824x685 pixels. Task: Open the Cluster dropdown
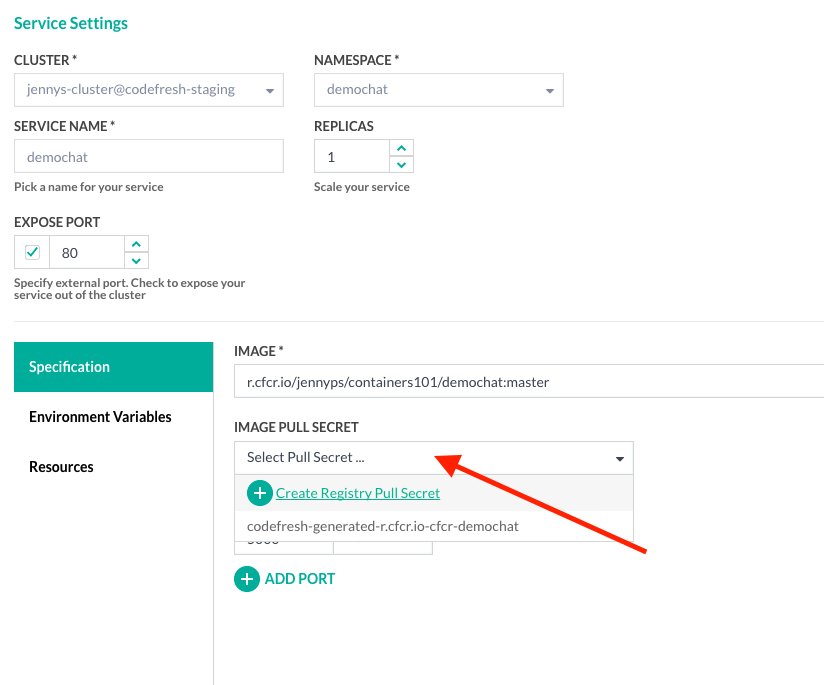pyautogui.click(x=149, y=90)
